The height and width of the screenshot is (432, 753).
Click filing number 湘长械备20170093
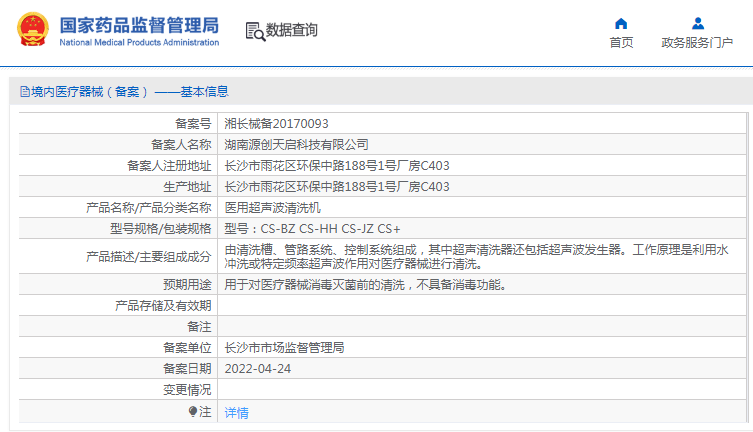point(276,124)
